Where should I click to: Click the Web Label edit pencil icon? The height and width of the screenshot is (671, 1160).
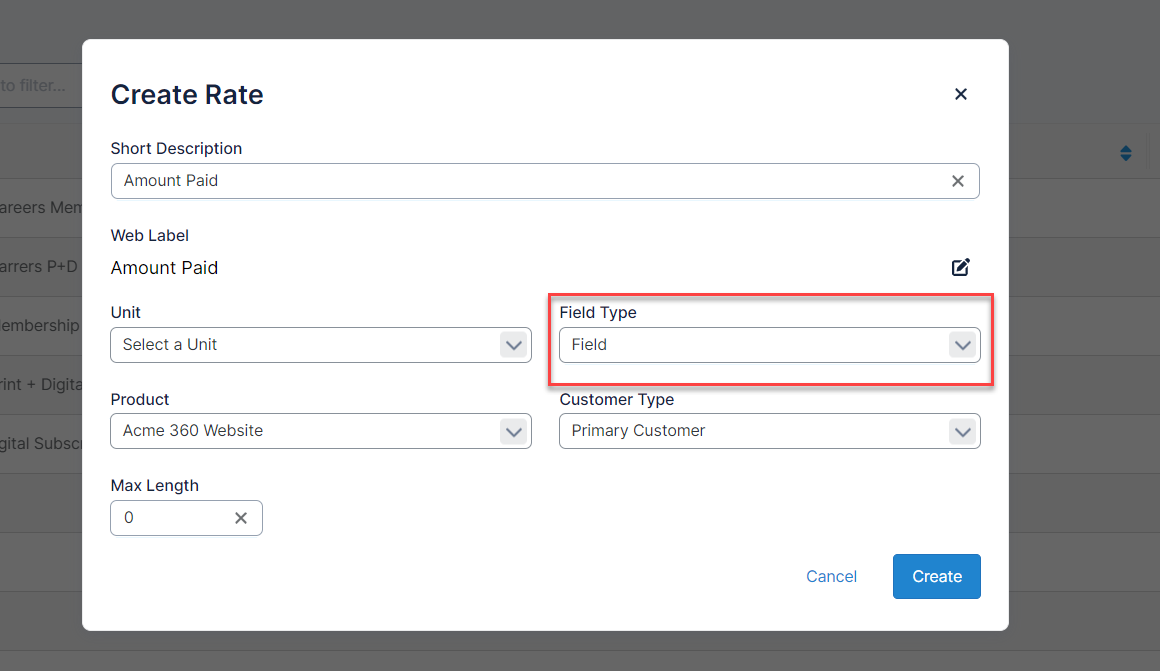tap(960, 267)
